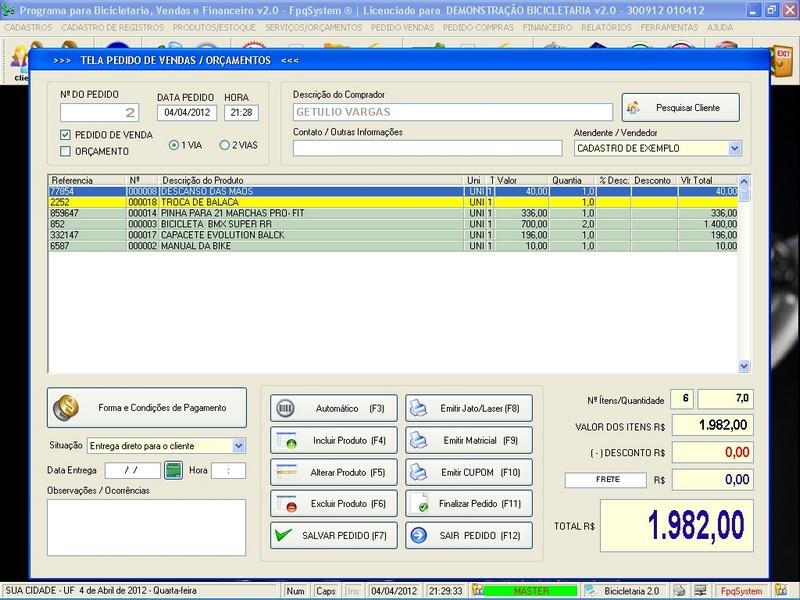Click Automático (F3) barcode button

[x=334, y=408]
